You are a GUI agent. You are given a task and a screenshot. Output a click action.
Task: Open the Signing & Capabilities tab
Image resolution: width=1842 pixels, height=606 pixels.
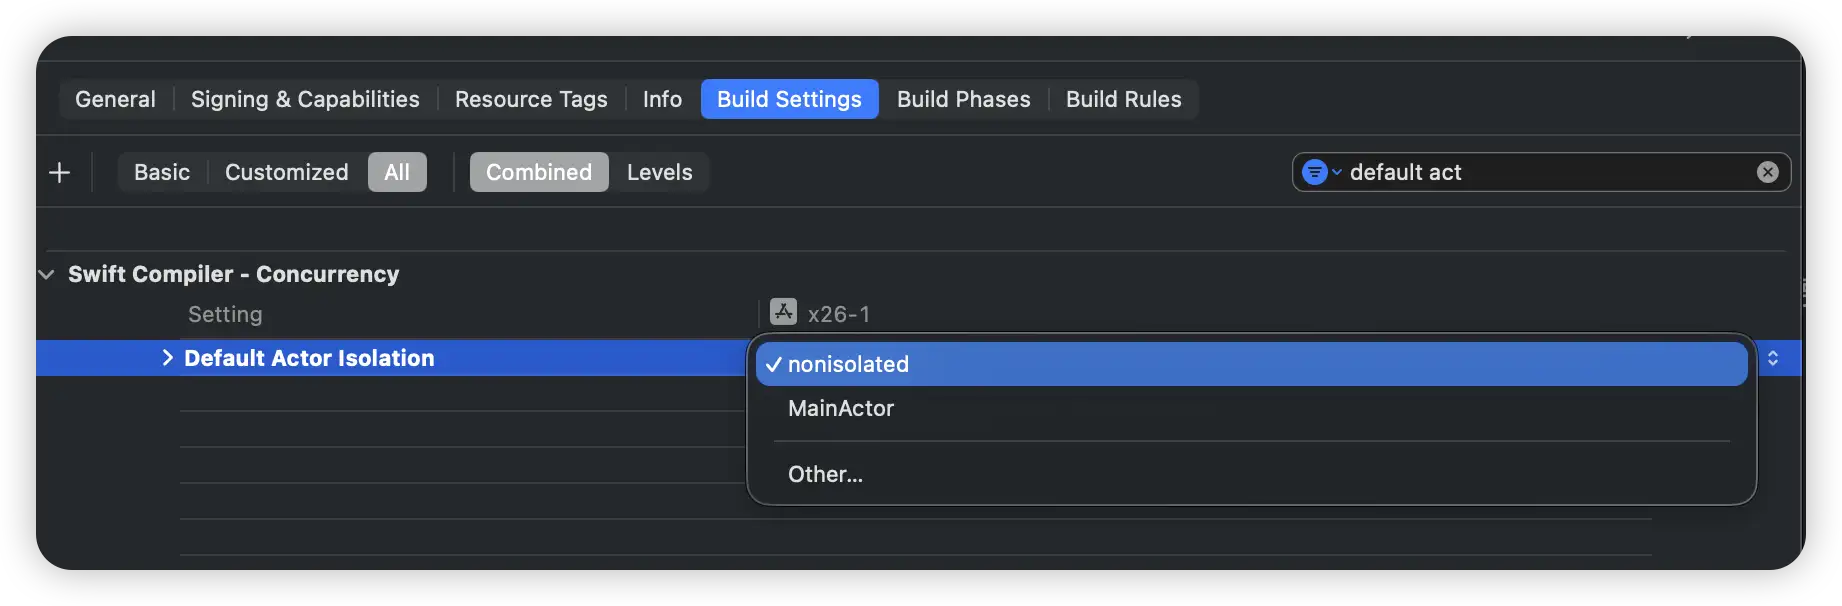[305, 99]
